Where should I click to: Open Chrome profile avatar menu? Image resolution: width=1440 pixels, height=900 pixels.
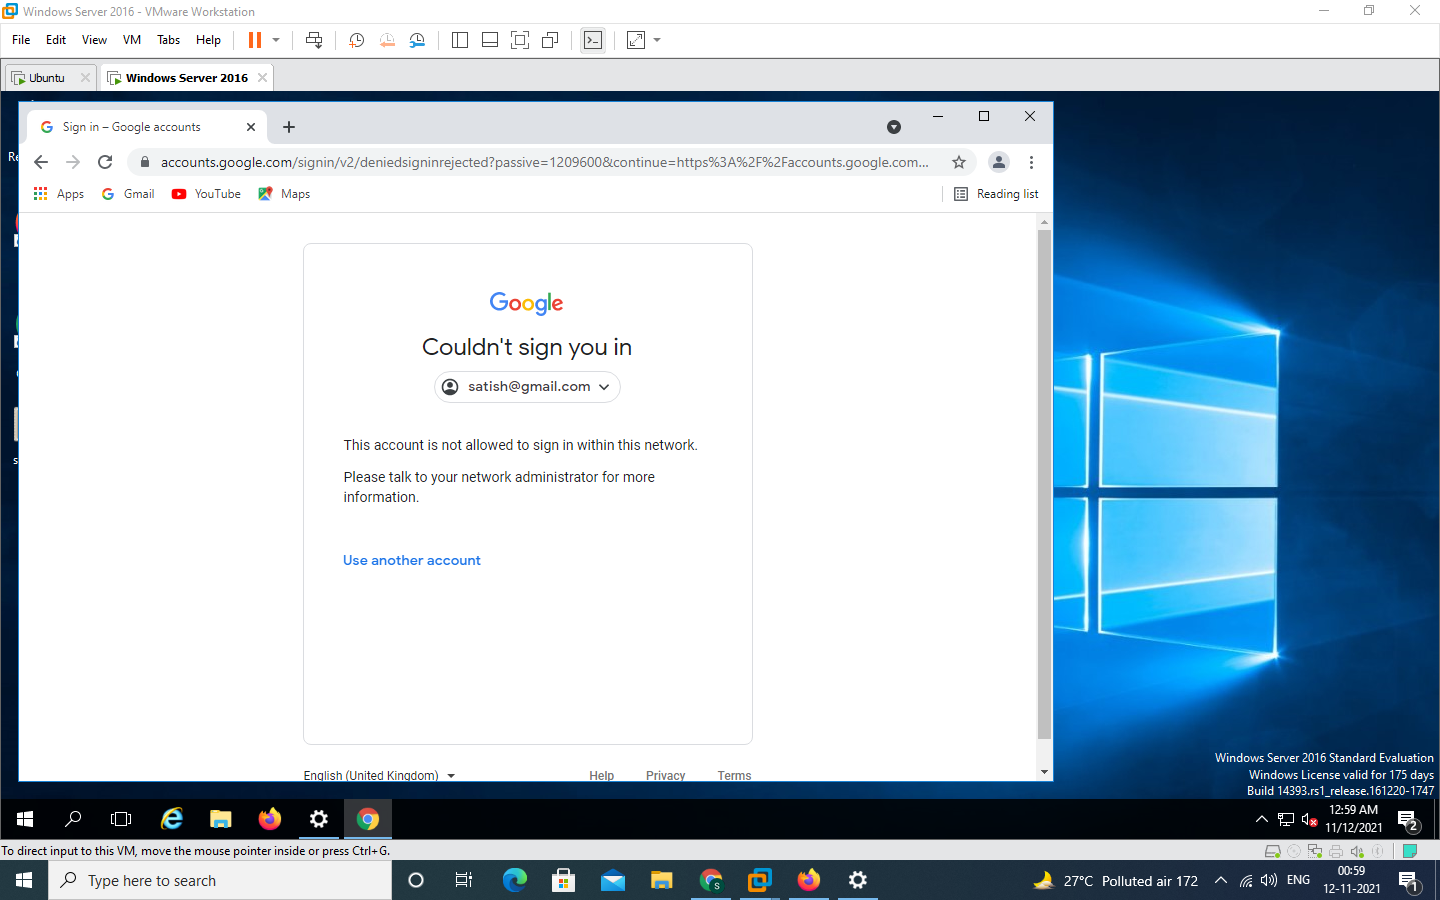pyautogui.click(x=998, y=162)
